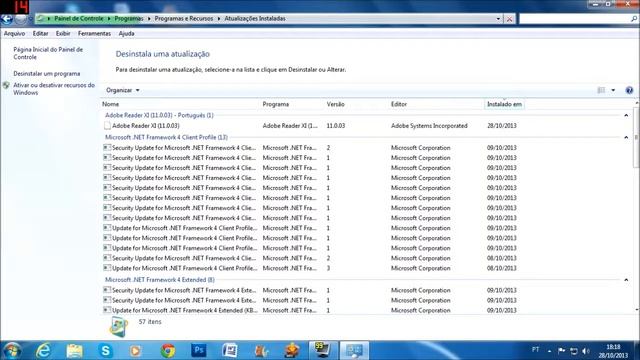This screenshot has width=640, height=360.
Task: Click the network tray icon
Action: point(574,351)
